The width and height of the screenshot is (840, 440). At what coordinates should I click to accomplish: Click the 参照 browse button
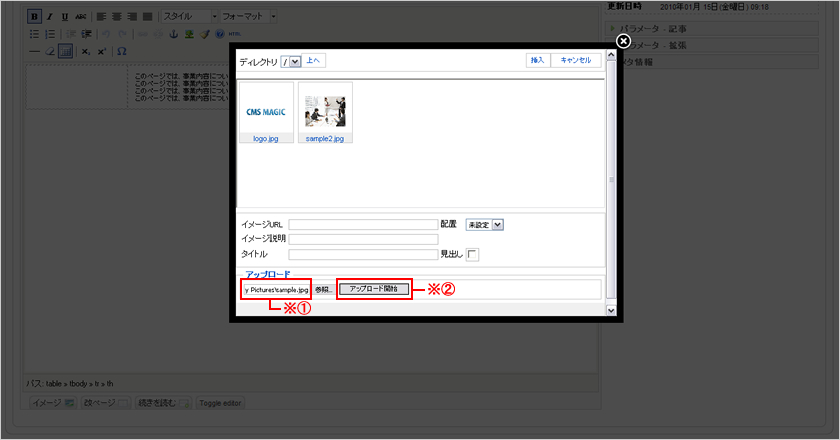[x=323, y=290]
